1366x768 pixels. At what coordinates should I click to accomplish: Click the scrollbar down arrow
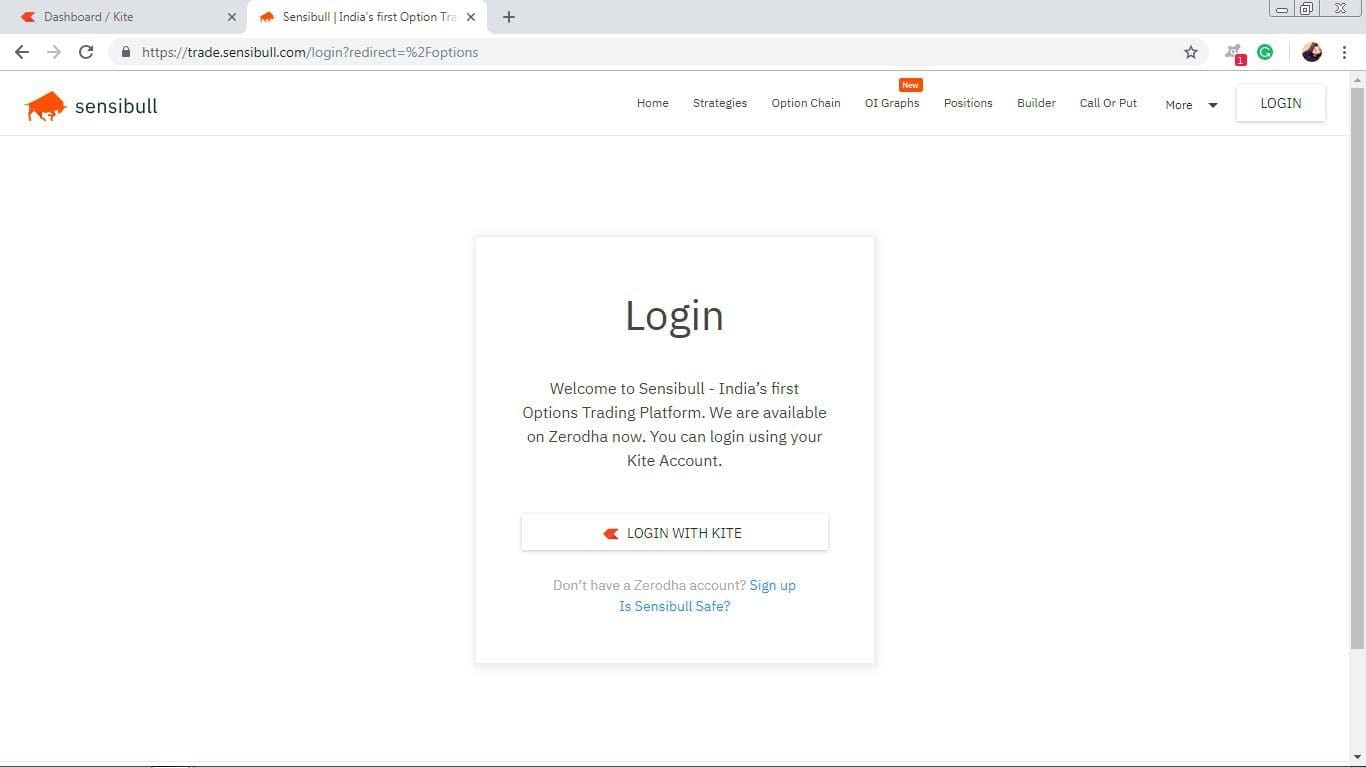tap(1357, 757)
